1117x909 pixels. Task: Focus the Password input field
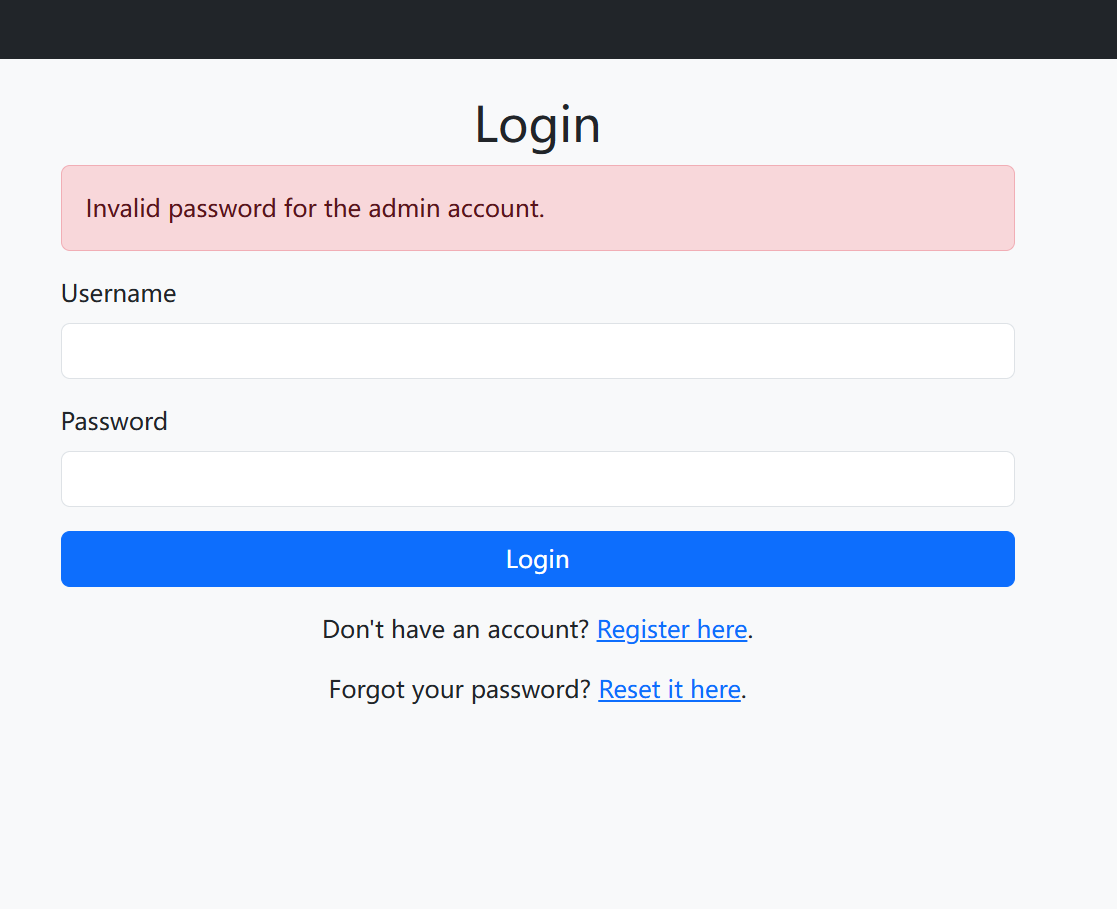click(538, 479)
